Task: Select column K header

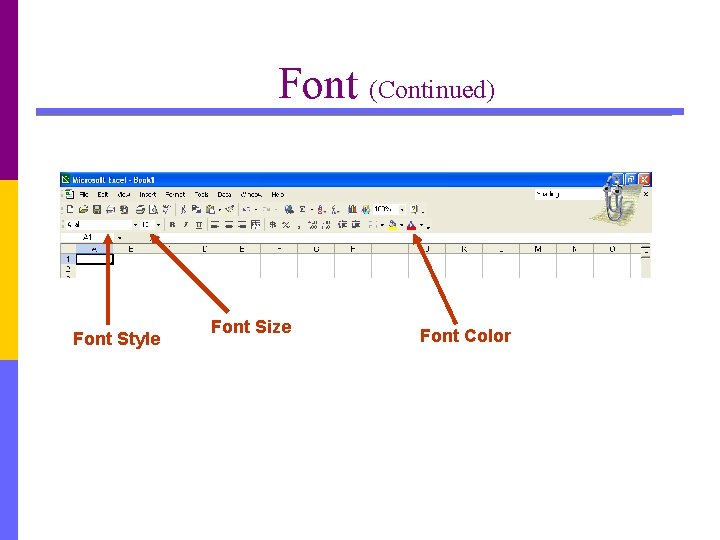Action: tap(464, 249)
